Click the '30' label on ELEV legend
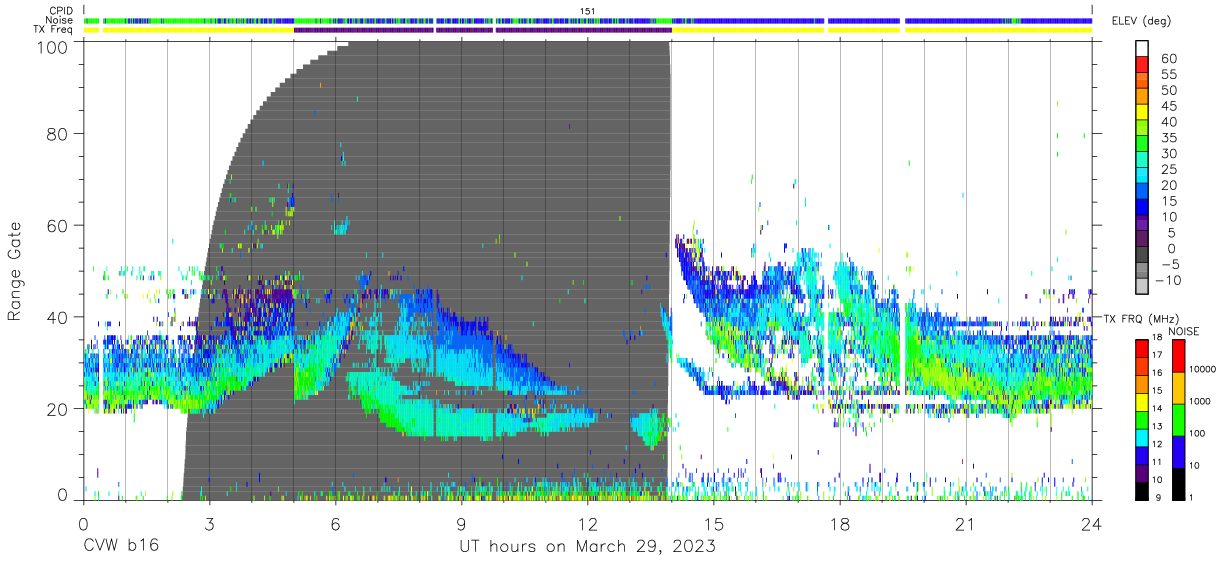 click(1167, 154)
